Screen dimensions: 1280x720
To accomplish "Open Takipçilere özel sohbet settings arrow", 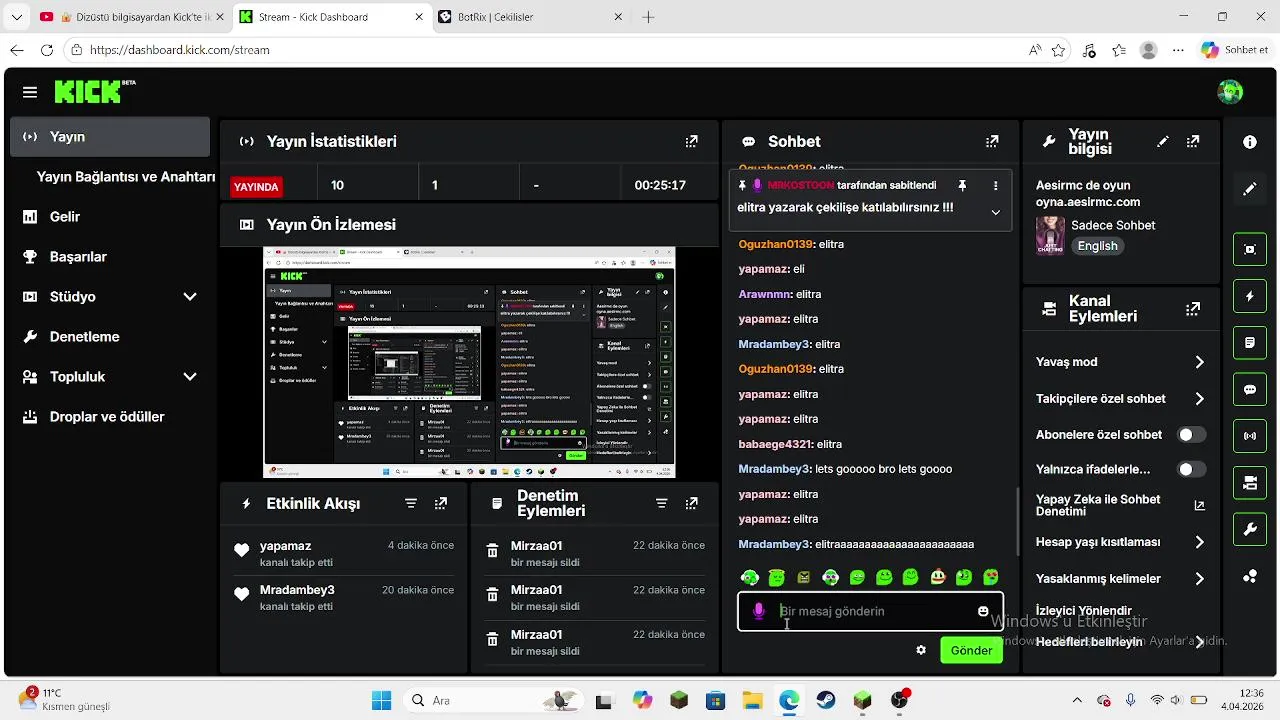I will tap(1199, 399).
